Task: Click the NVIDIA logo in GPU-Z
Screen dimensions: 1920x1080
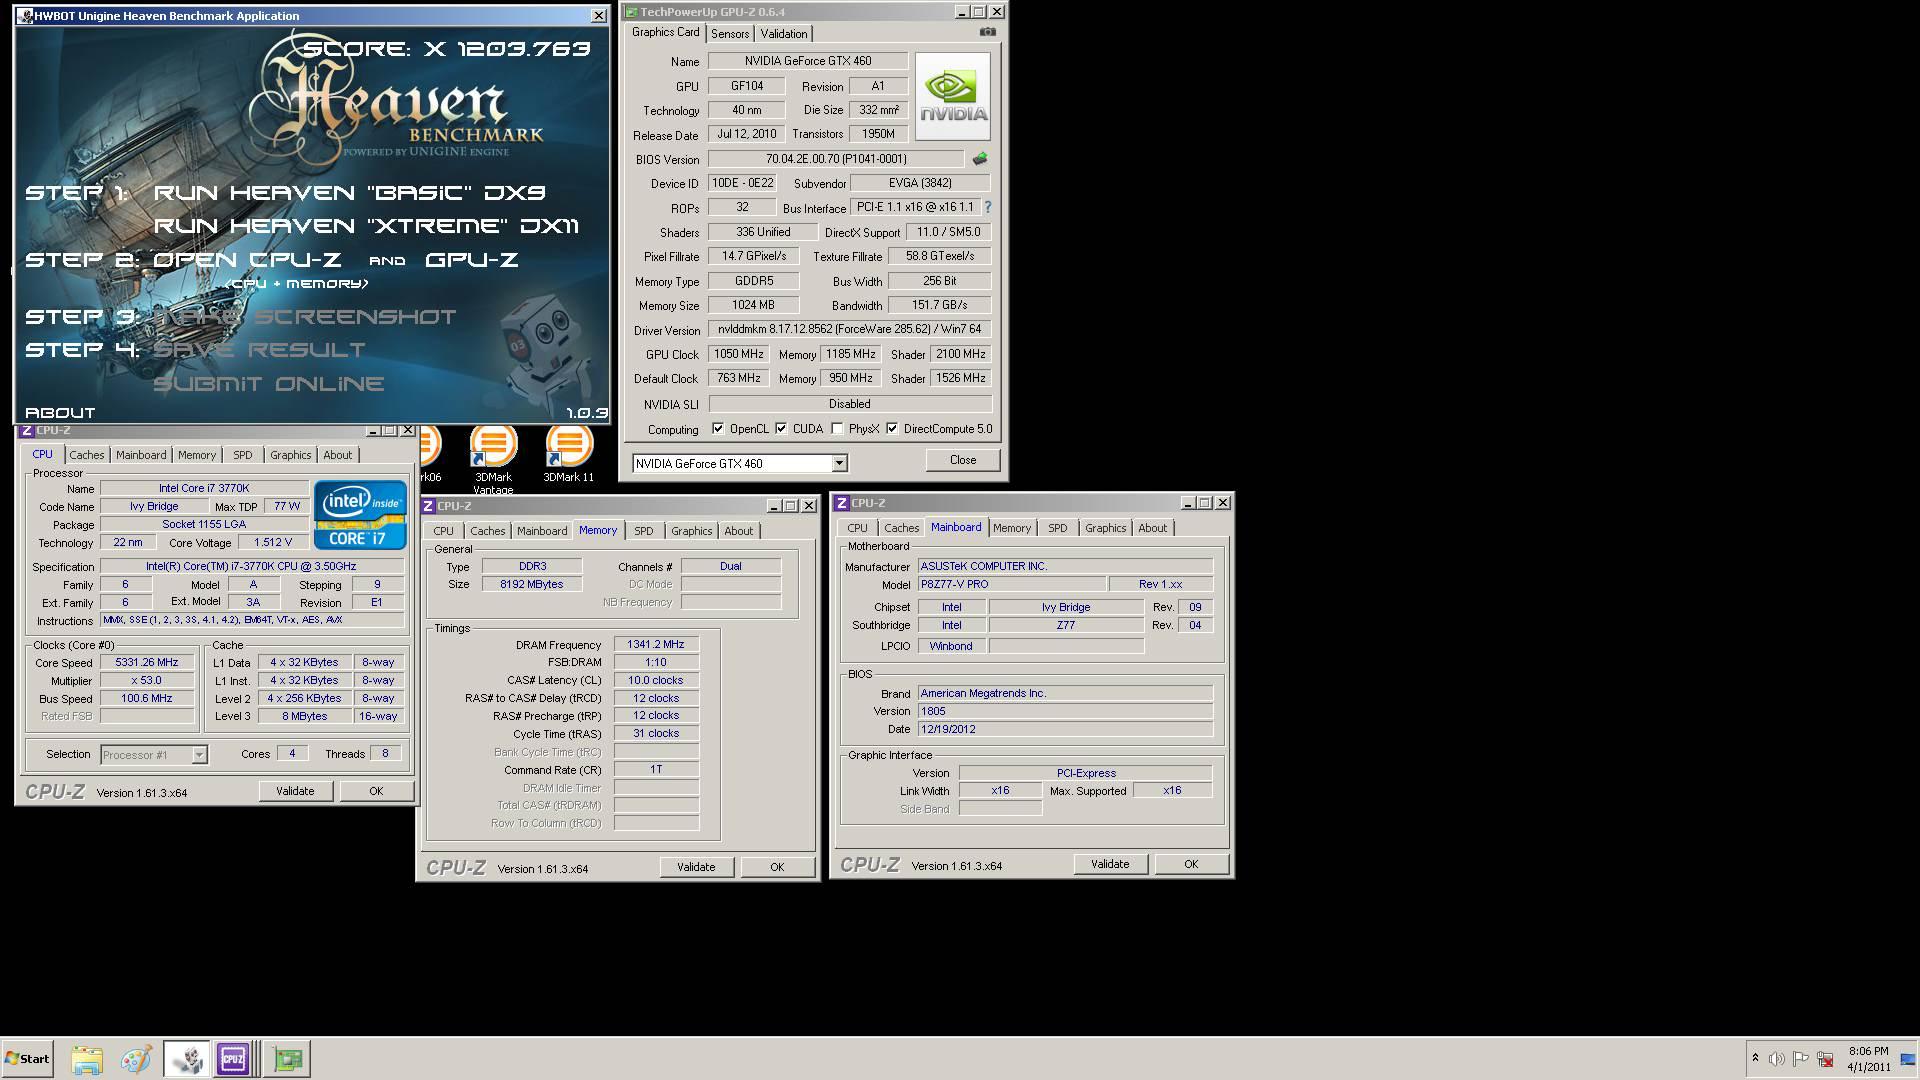Action: coord(952,96)
